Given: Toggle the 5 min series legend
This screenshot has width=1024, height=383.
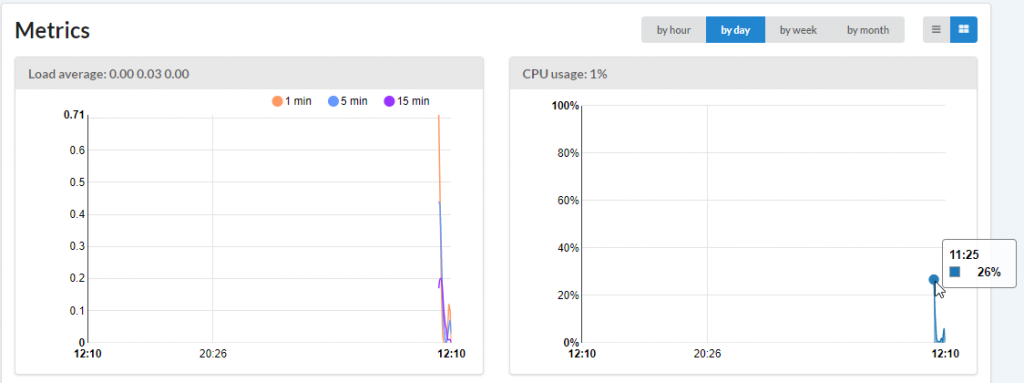Looking at the screenshot, I should (x=347, y=101).
